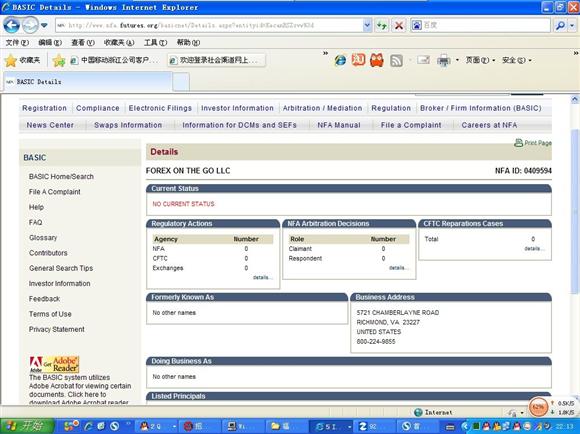Click the system tray clock showing 22:13

pos(564,427)
